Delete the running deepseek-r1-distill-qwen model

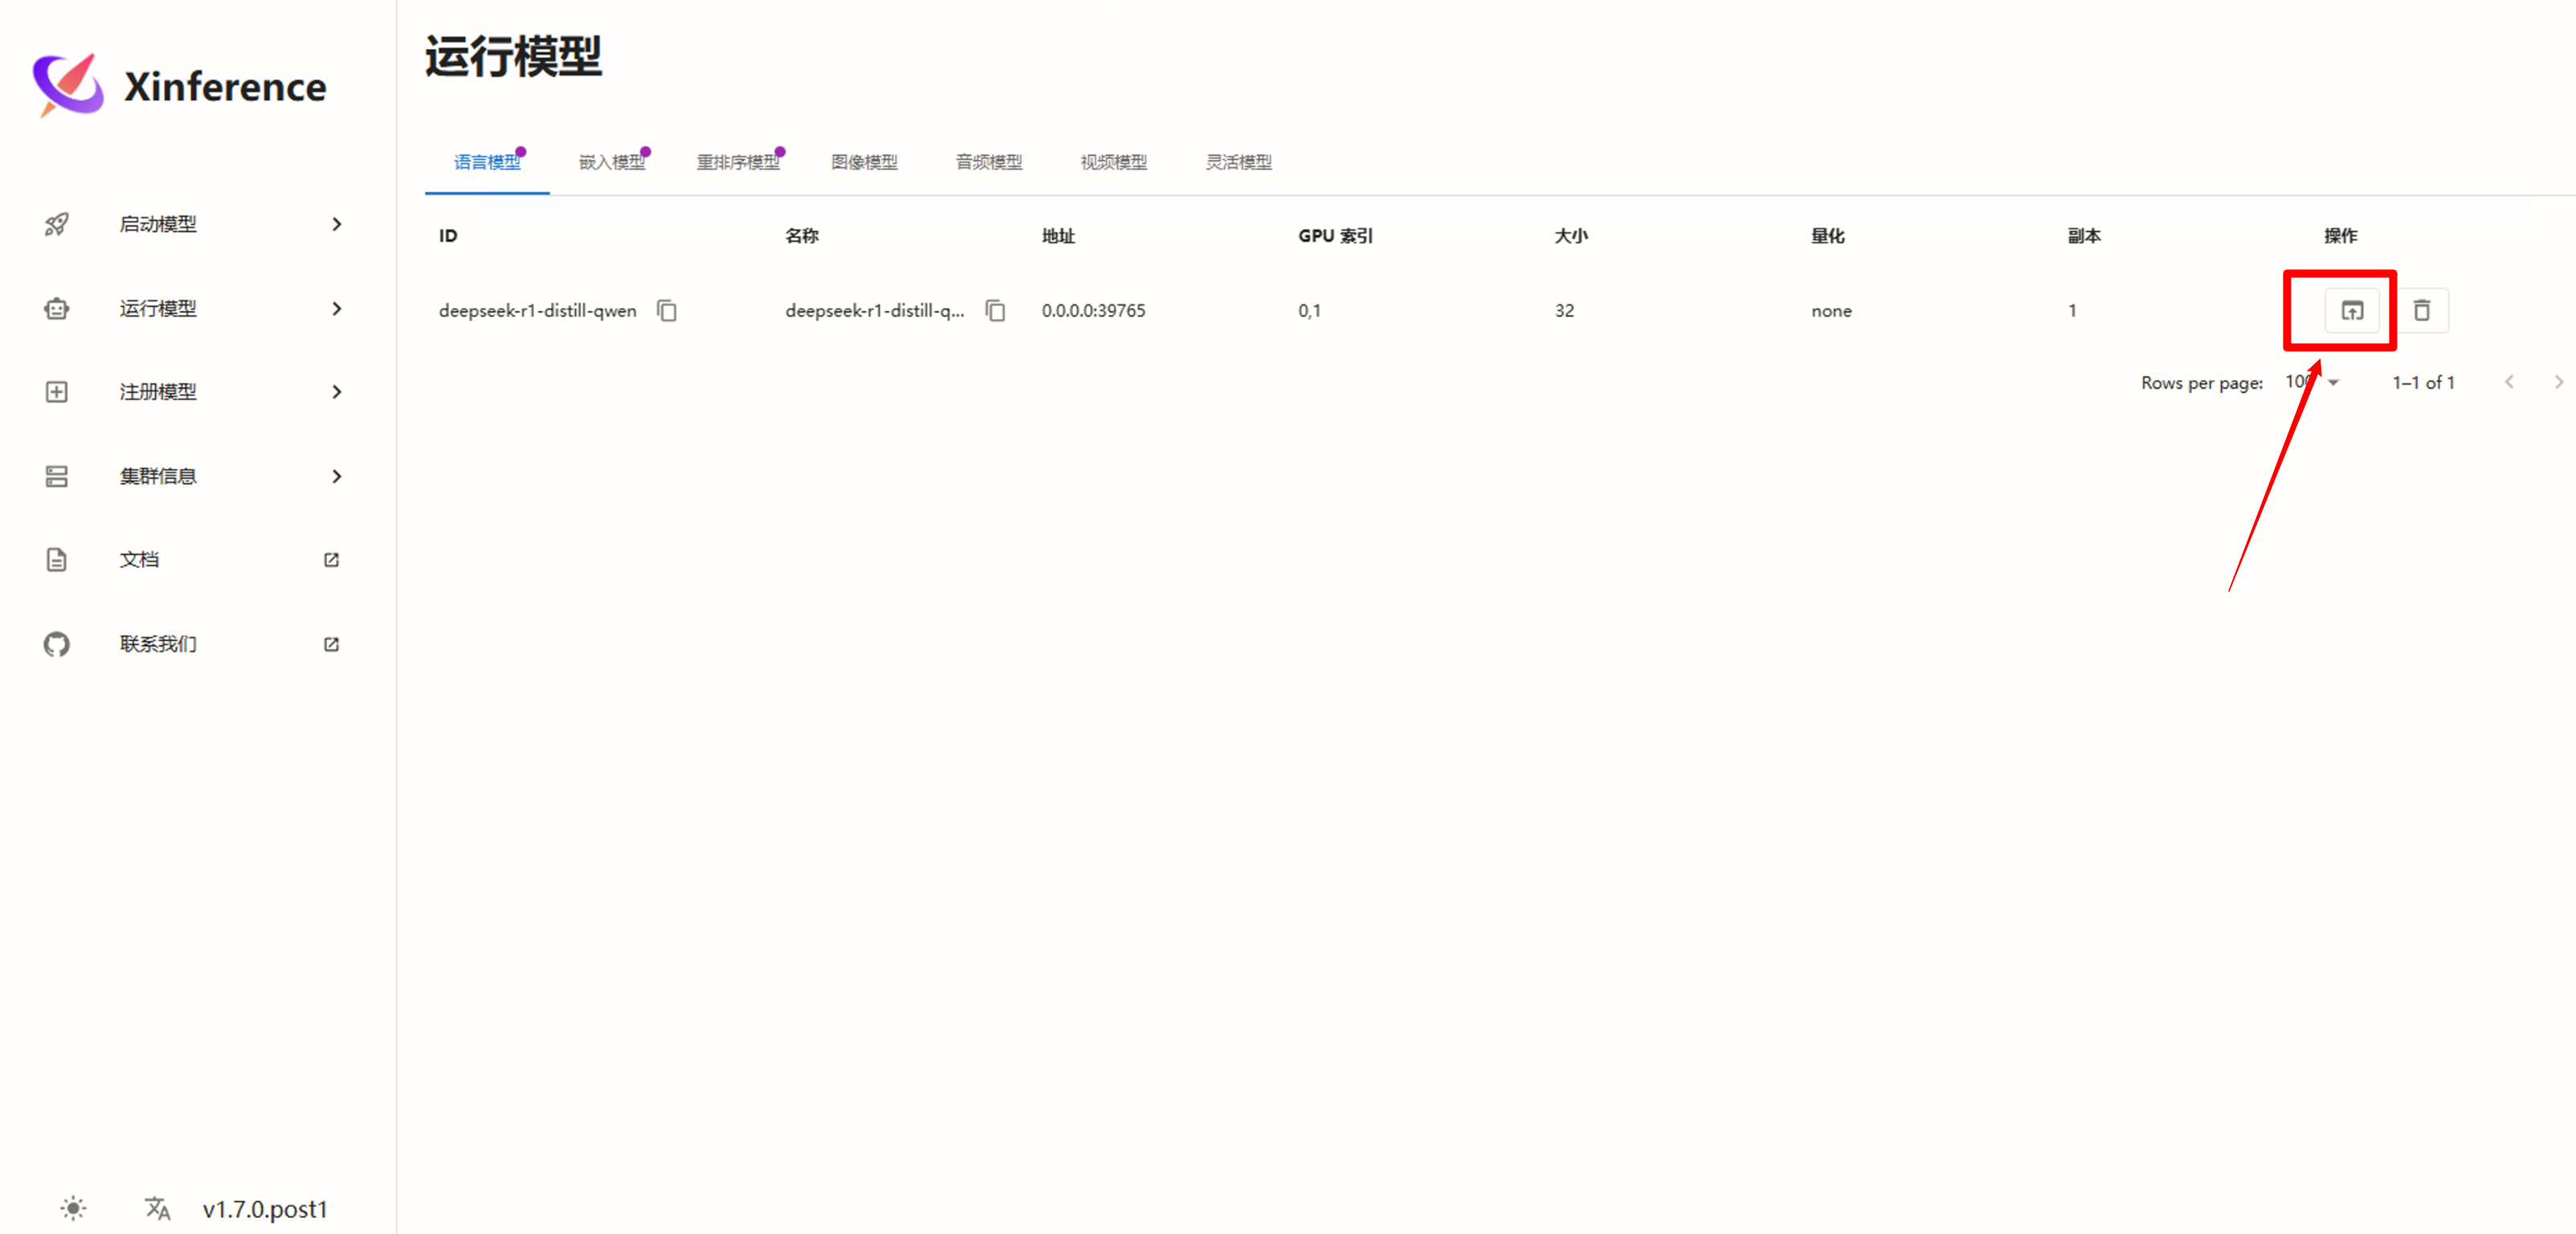(2423, 310)
